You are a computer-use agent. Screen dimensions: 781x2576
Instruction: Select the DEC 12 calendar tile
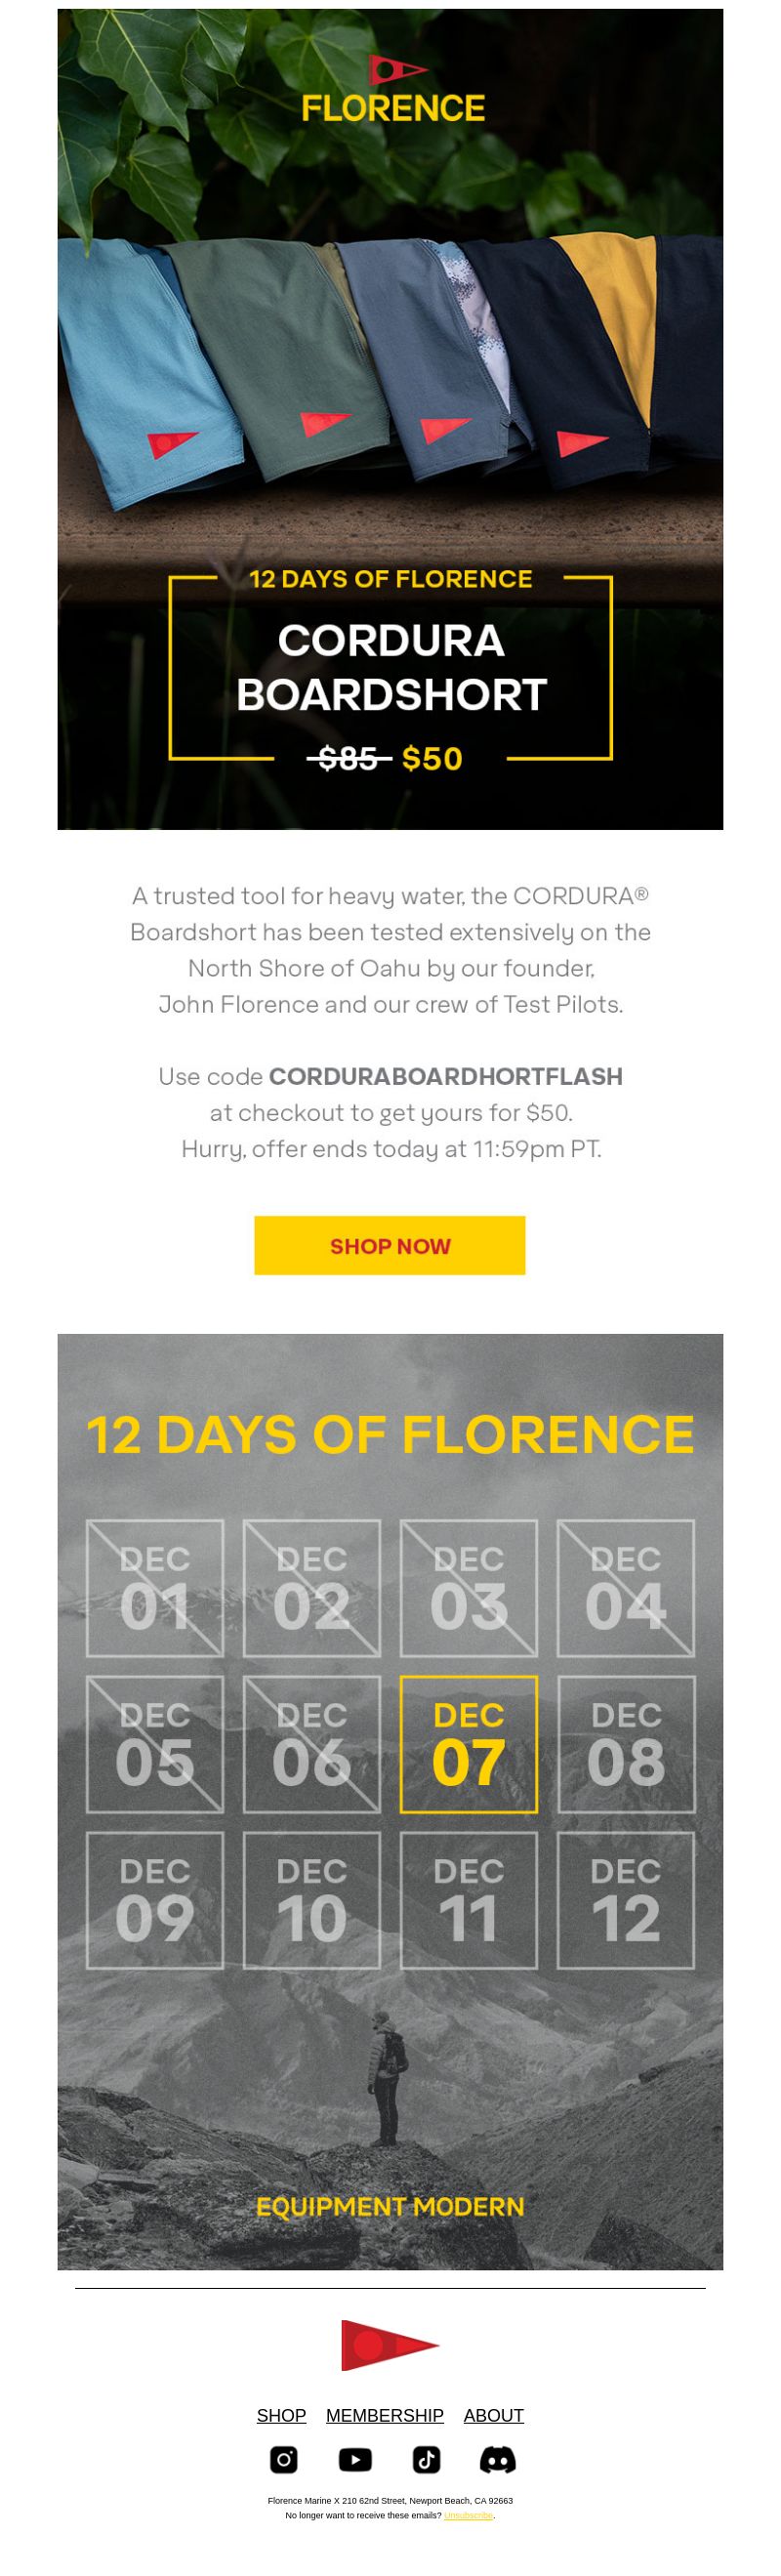click(x=626, y=1900)
